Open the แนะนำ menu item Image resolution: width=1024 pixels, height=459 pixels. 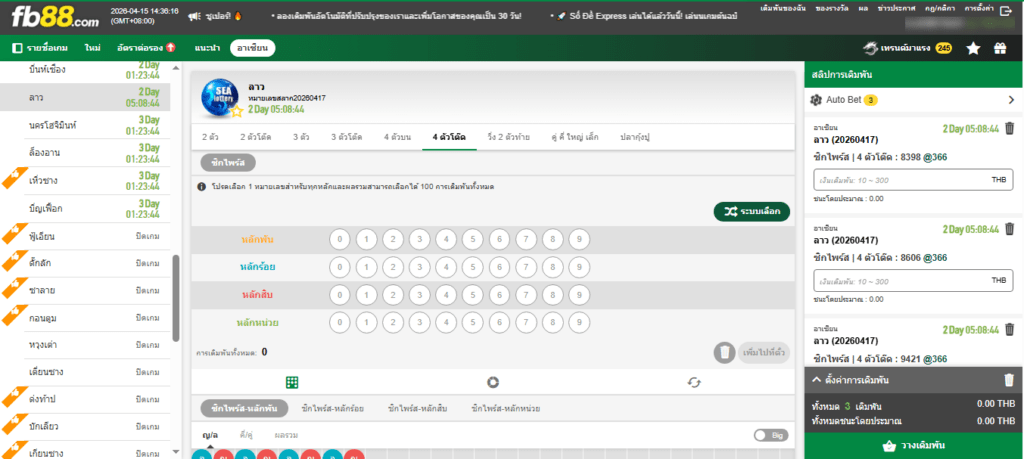[x=207, y=48]
